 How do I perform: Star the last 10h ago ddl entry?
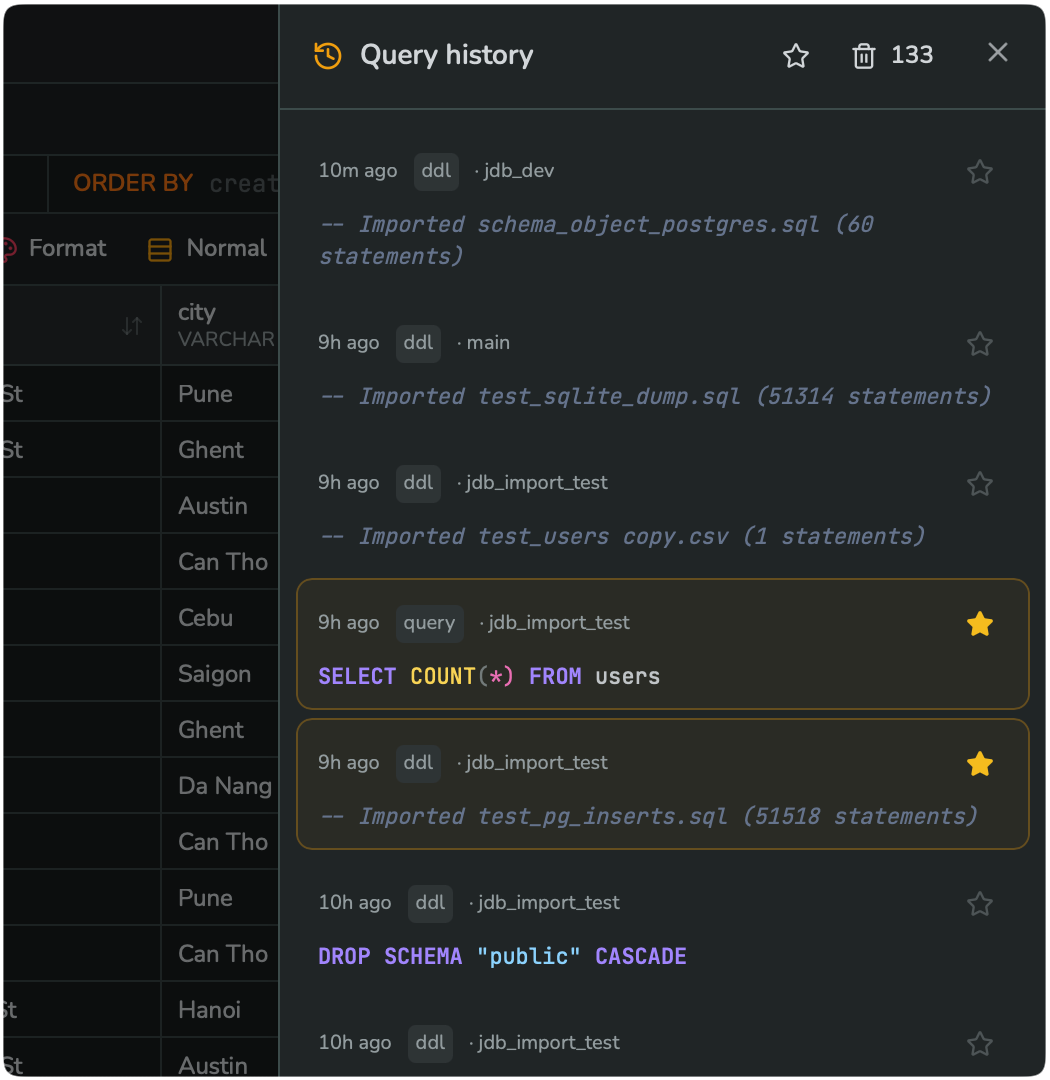point(979,1043)
